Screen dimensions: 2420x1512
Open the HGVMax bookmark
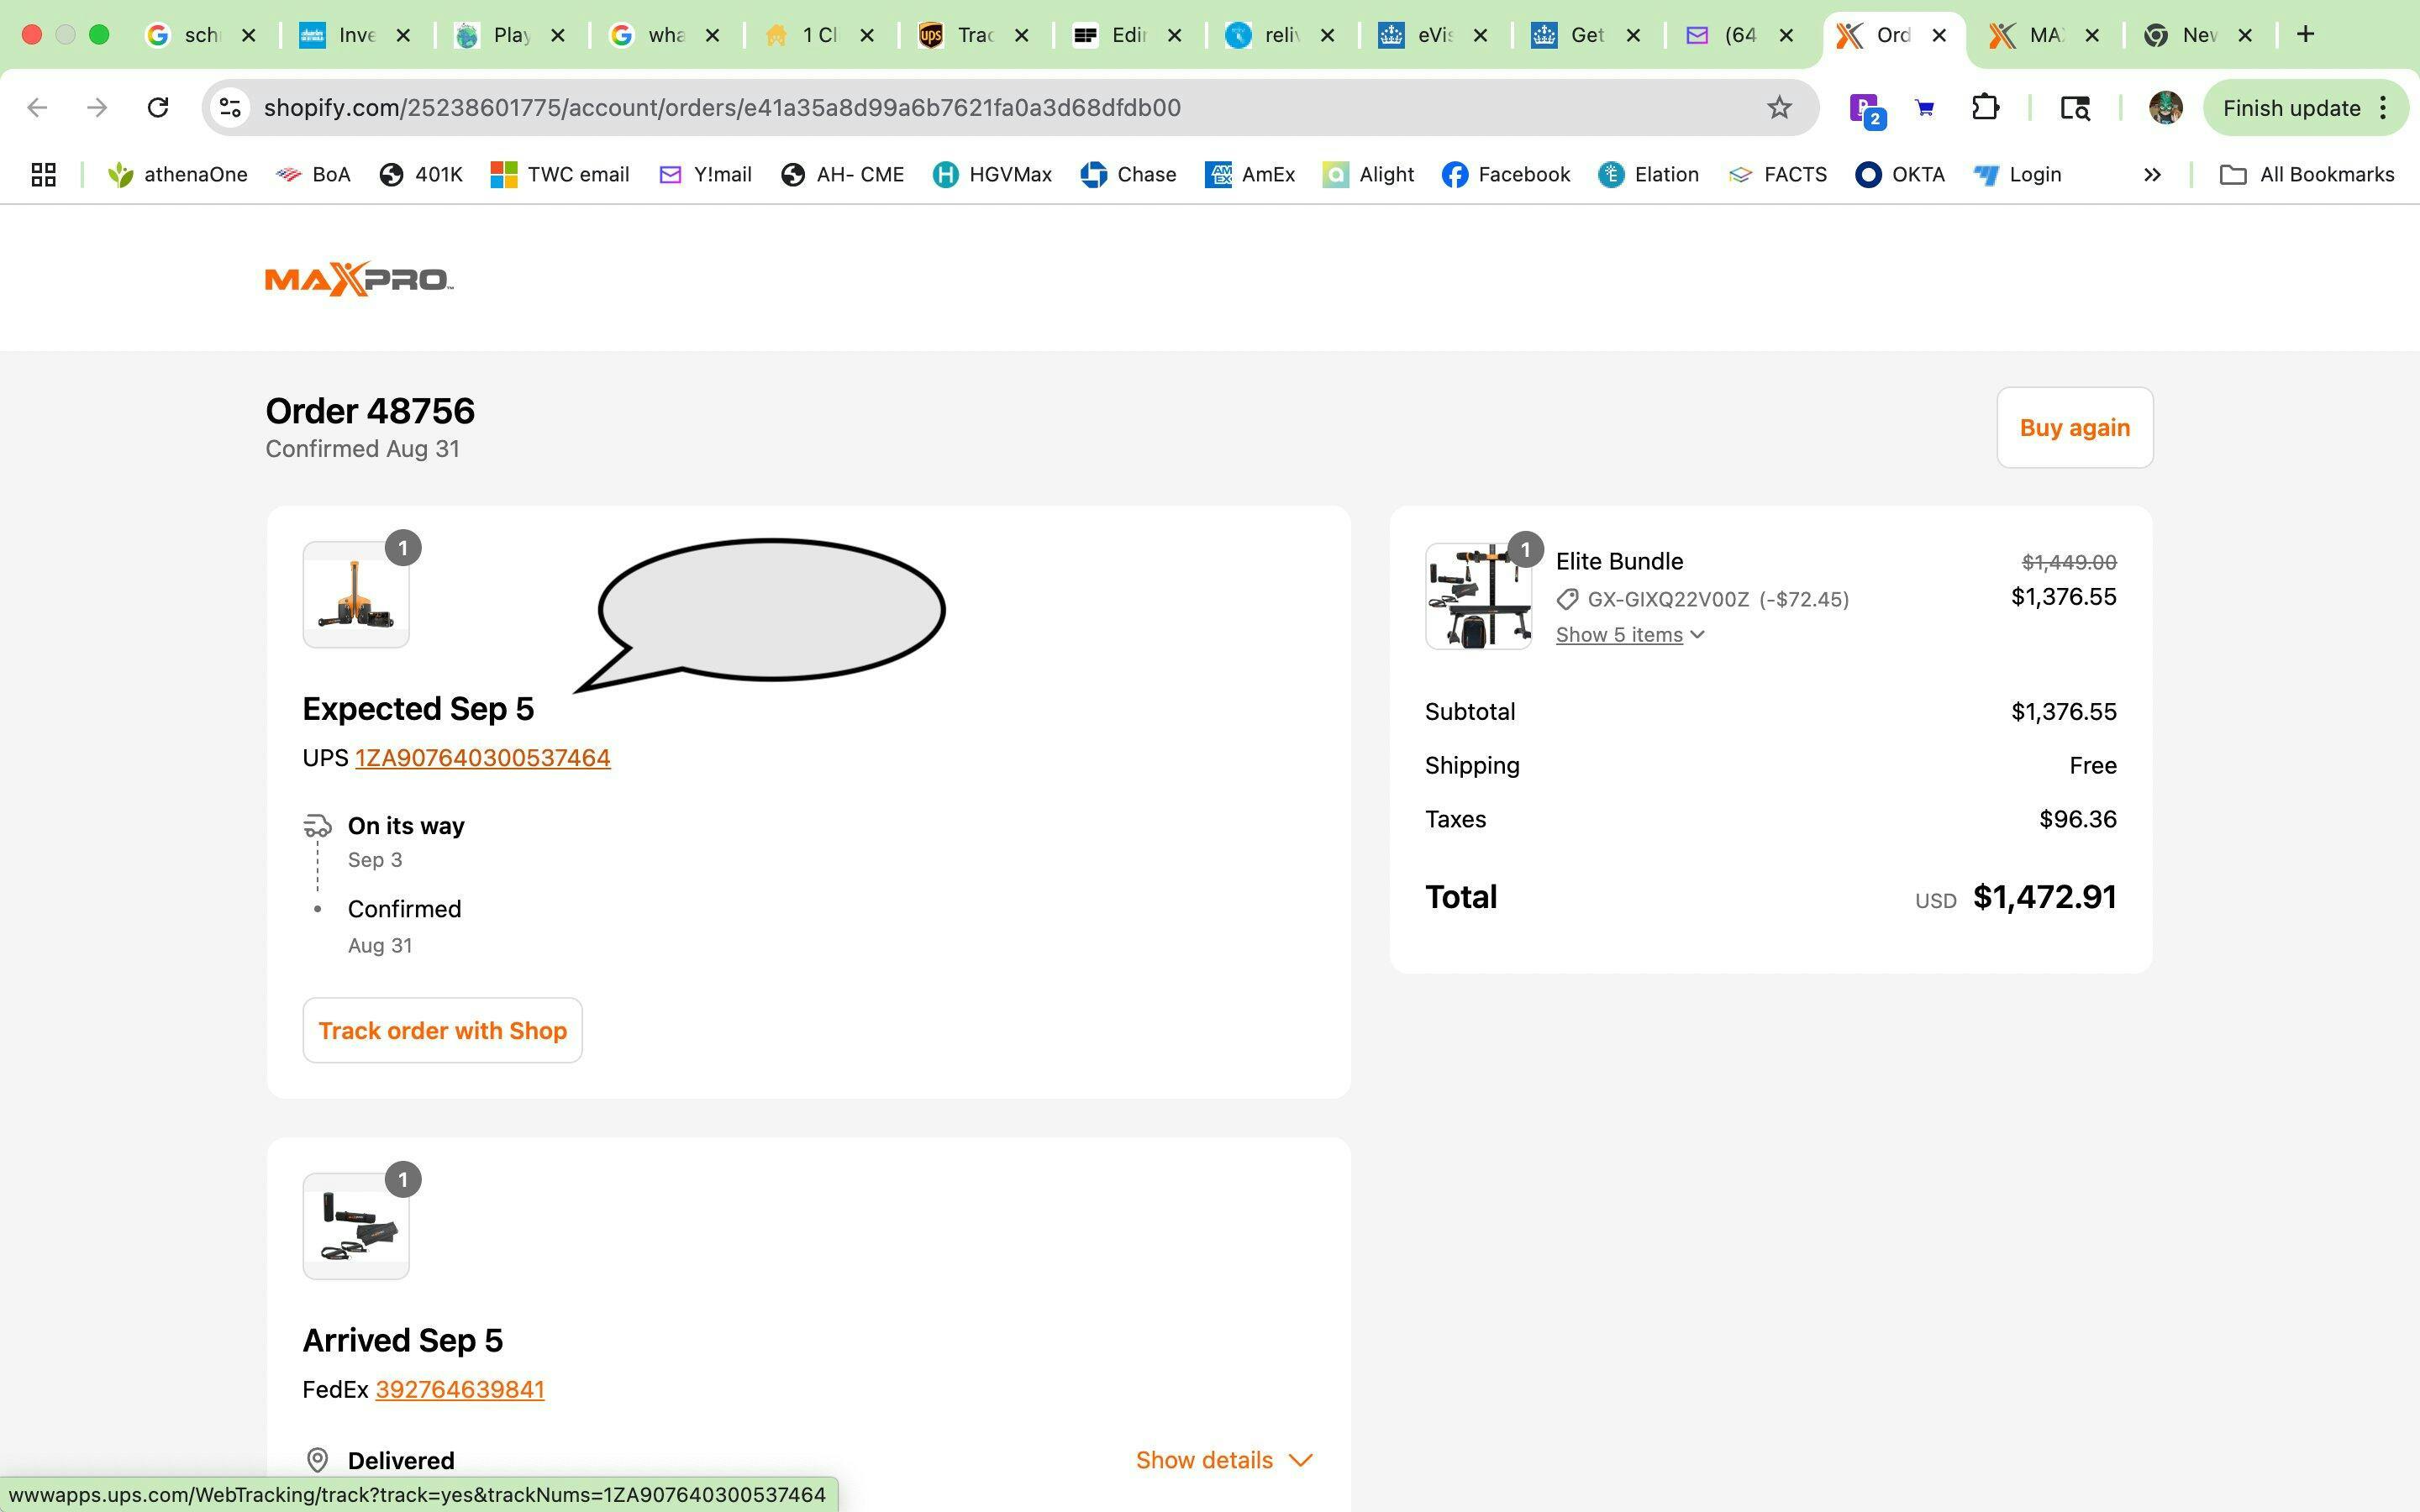(x=993, y=175)
